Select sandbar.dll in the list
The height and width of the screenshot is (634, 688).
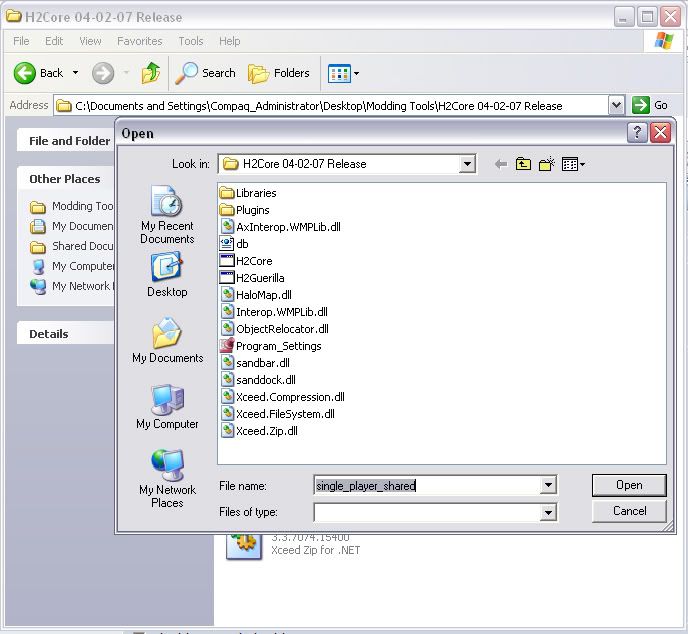254,363
